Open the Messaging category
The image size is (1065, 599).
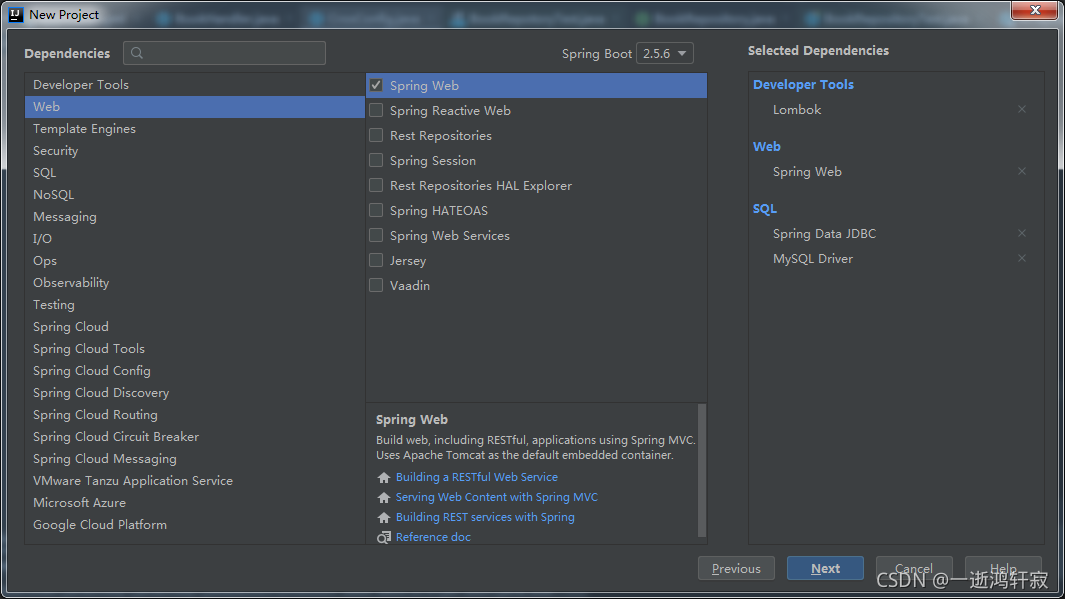195,217
